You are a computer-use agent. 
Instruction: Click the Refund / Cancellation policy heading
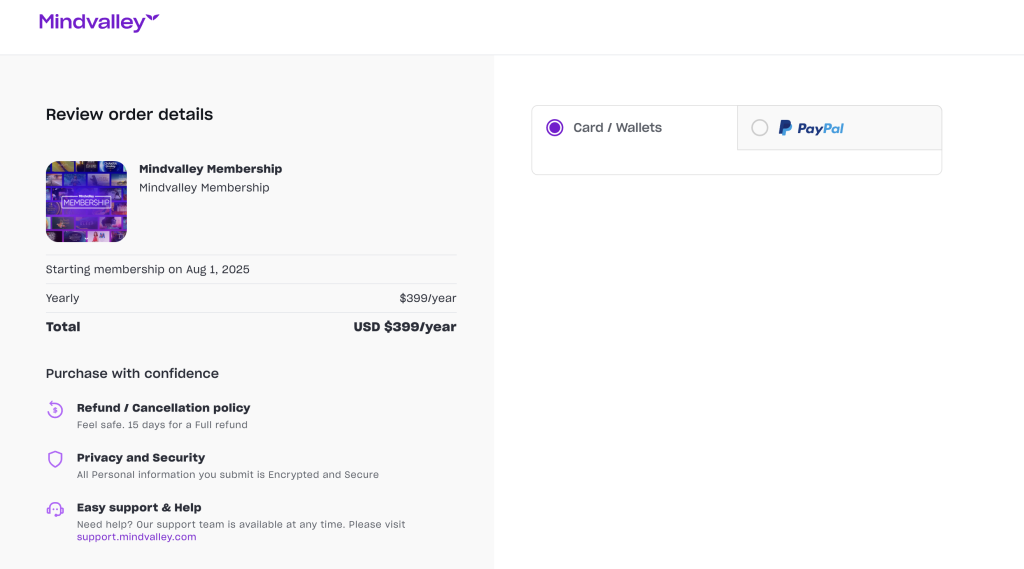coord(163,408)
